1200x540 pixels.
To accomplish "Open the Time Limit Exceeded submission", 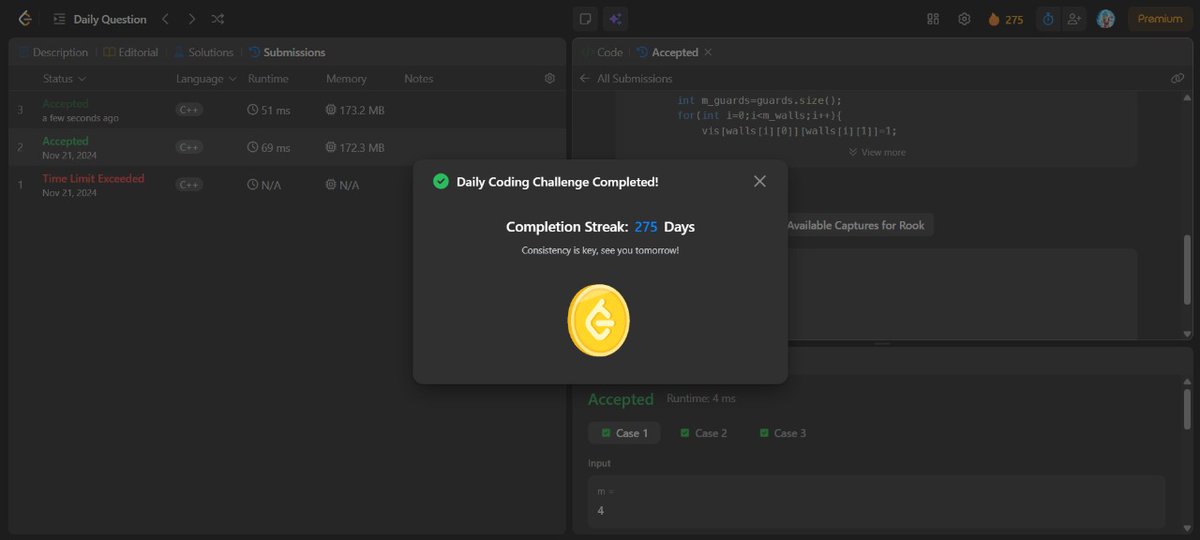I will coord(287,184).
